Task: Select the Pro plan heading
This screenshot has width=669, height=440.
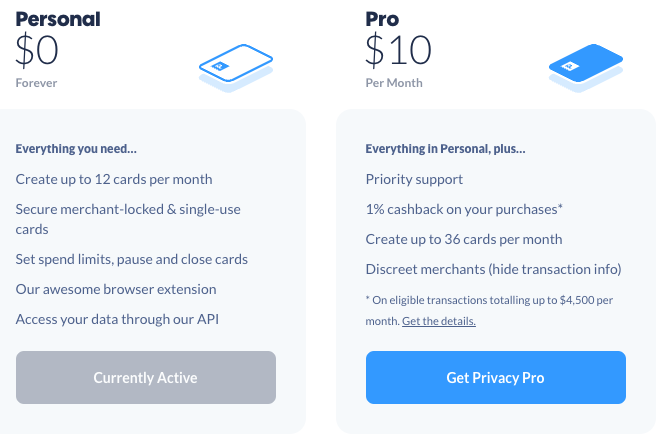Action: tap(382, 19)
